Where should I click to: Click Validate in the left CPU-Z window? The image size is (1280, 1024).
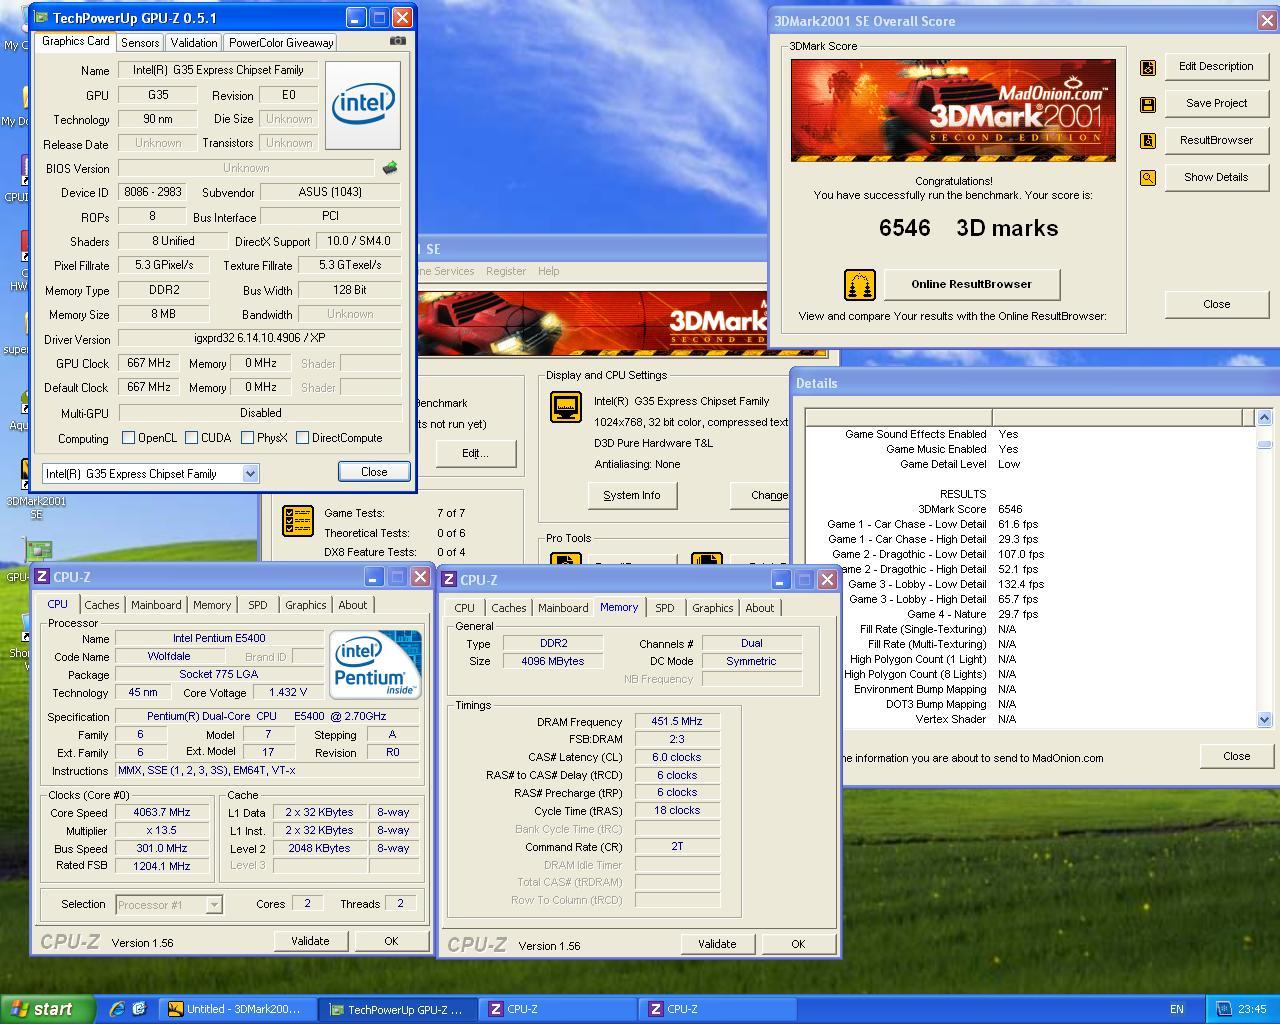coord(310,941)
